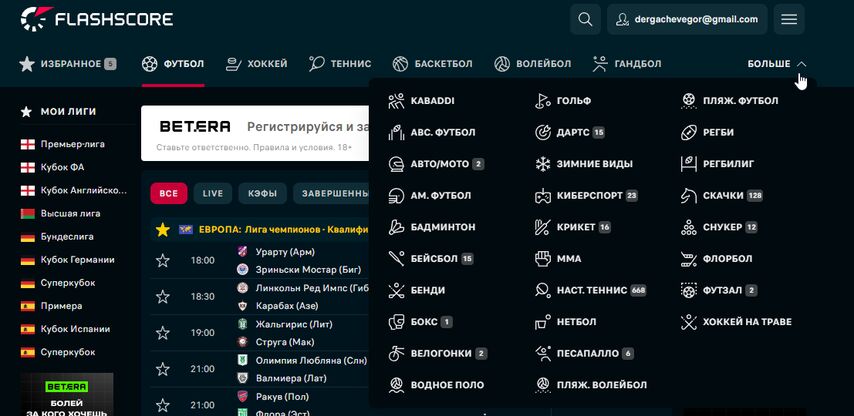Screen dimensions: 854x416
Task: Select Флорбол from the sports menu
Action: (x=728, y=259)
